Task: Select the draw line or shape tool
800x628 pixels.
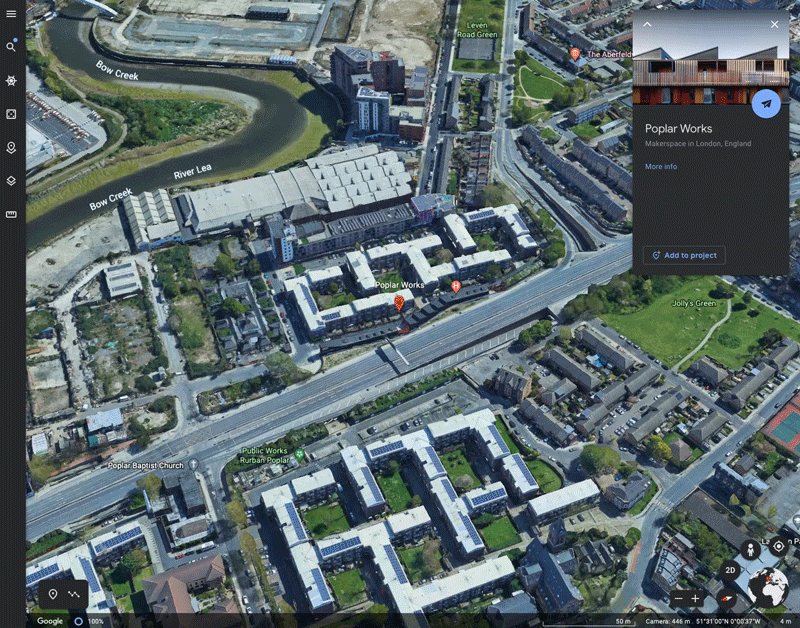Action: [74, 594]
